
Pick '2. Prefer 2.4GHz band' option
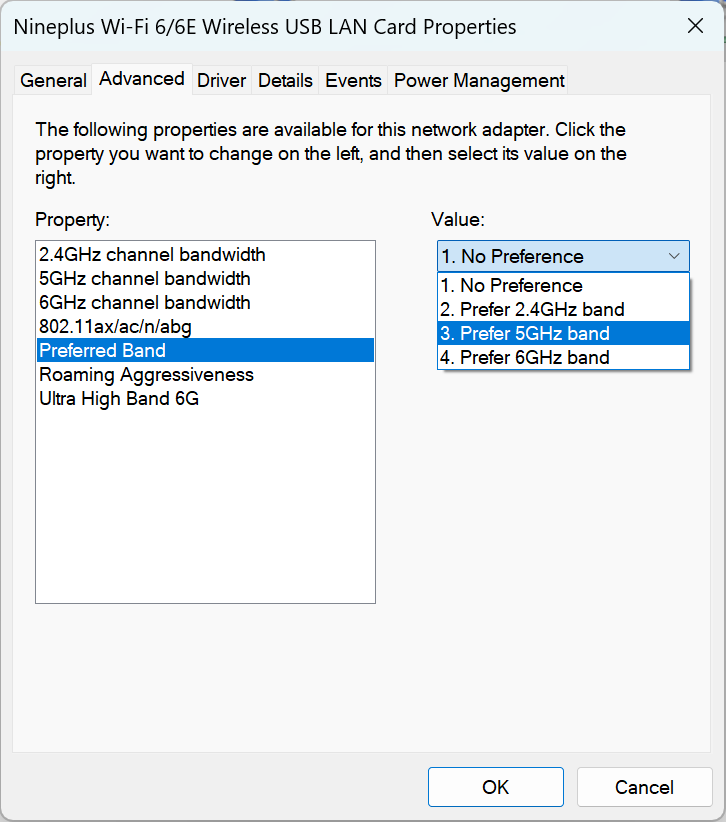pyautogui.click(x=564, y=310)
